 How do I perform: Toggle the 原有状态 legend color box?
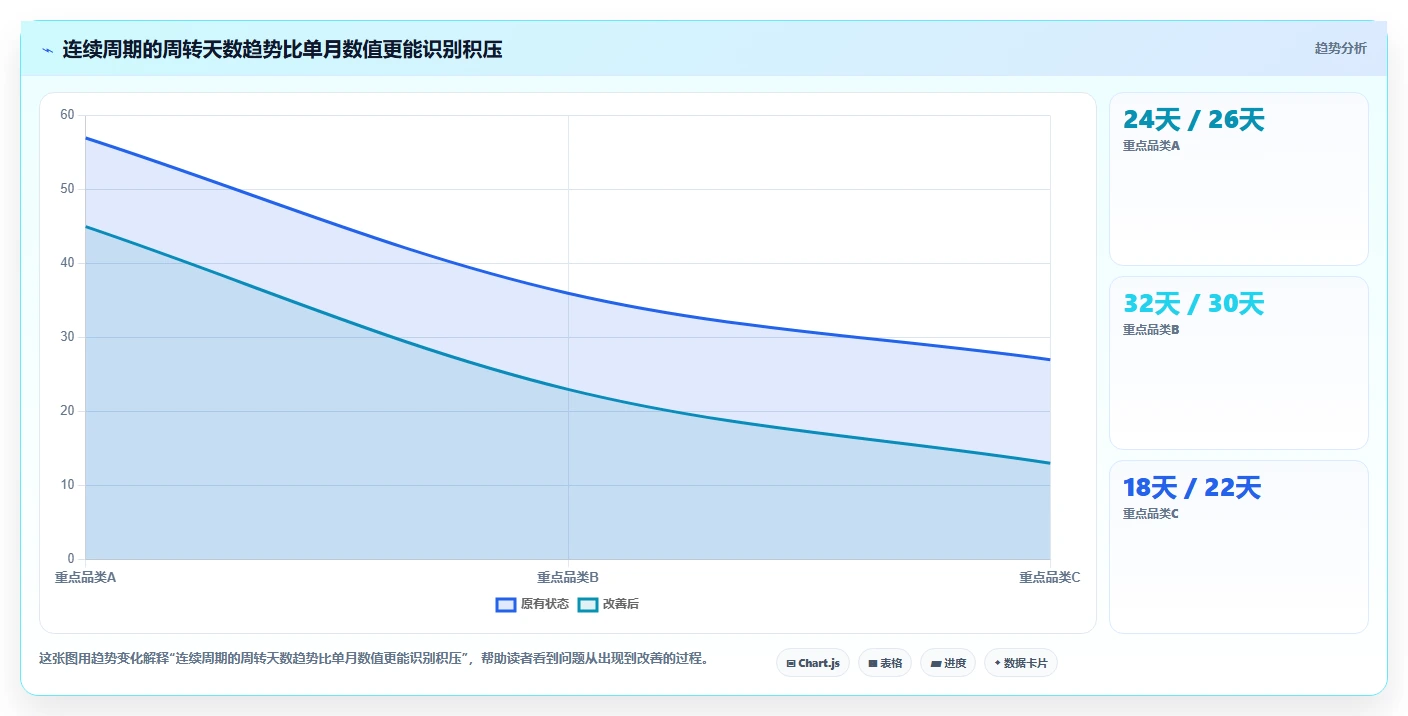pos(506,604)
